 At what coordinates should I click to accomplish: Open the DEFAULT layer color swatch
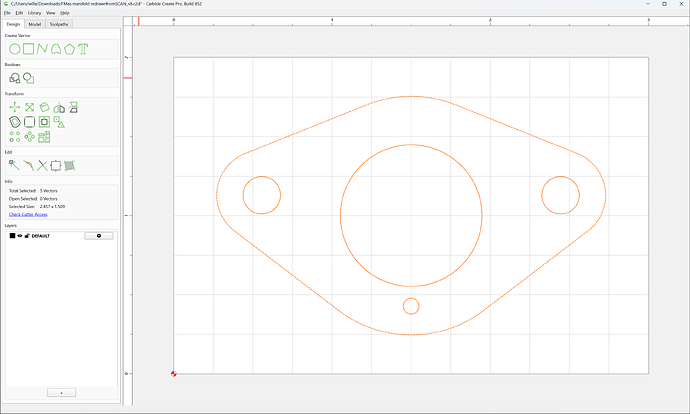pos(12,236)
